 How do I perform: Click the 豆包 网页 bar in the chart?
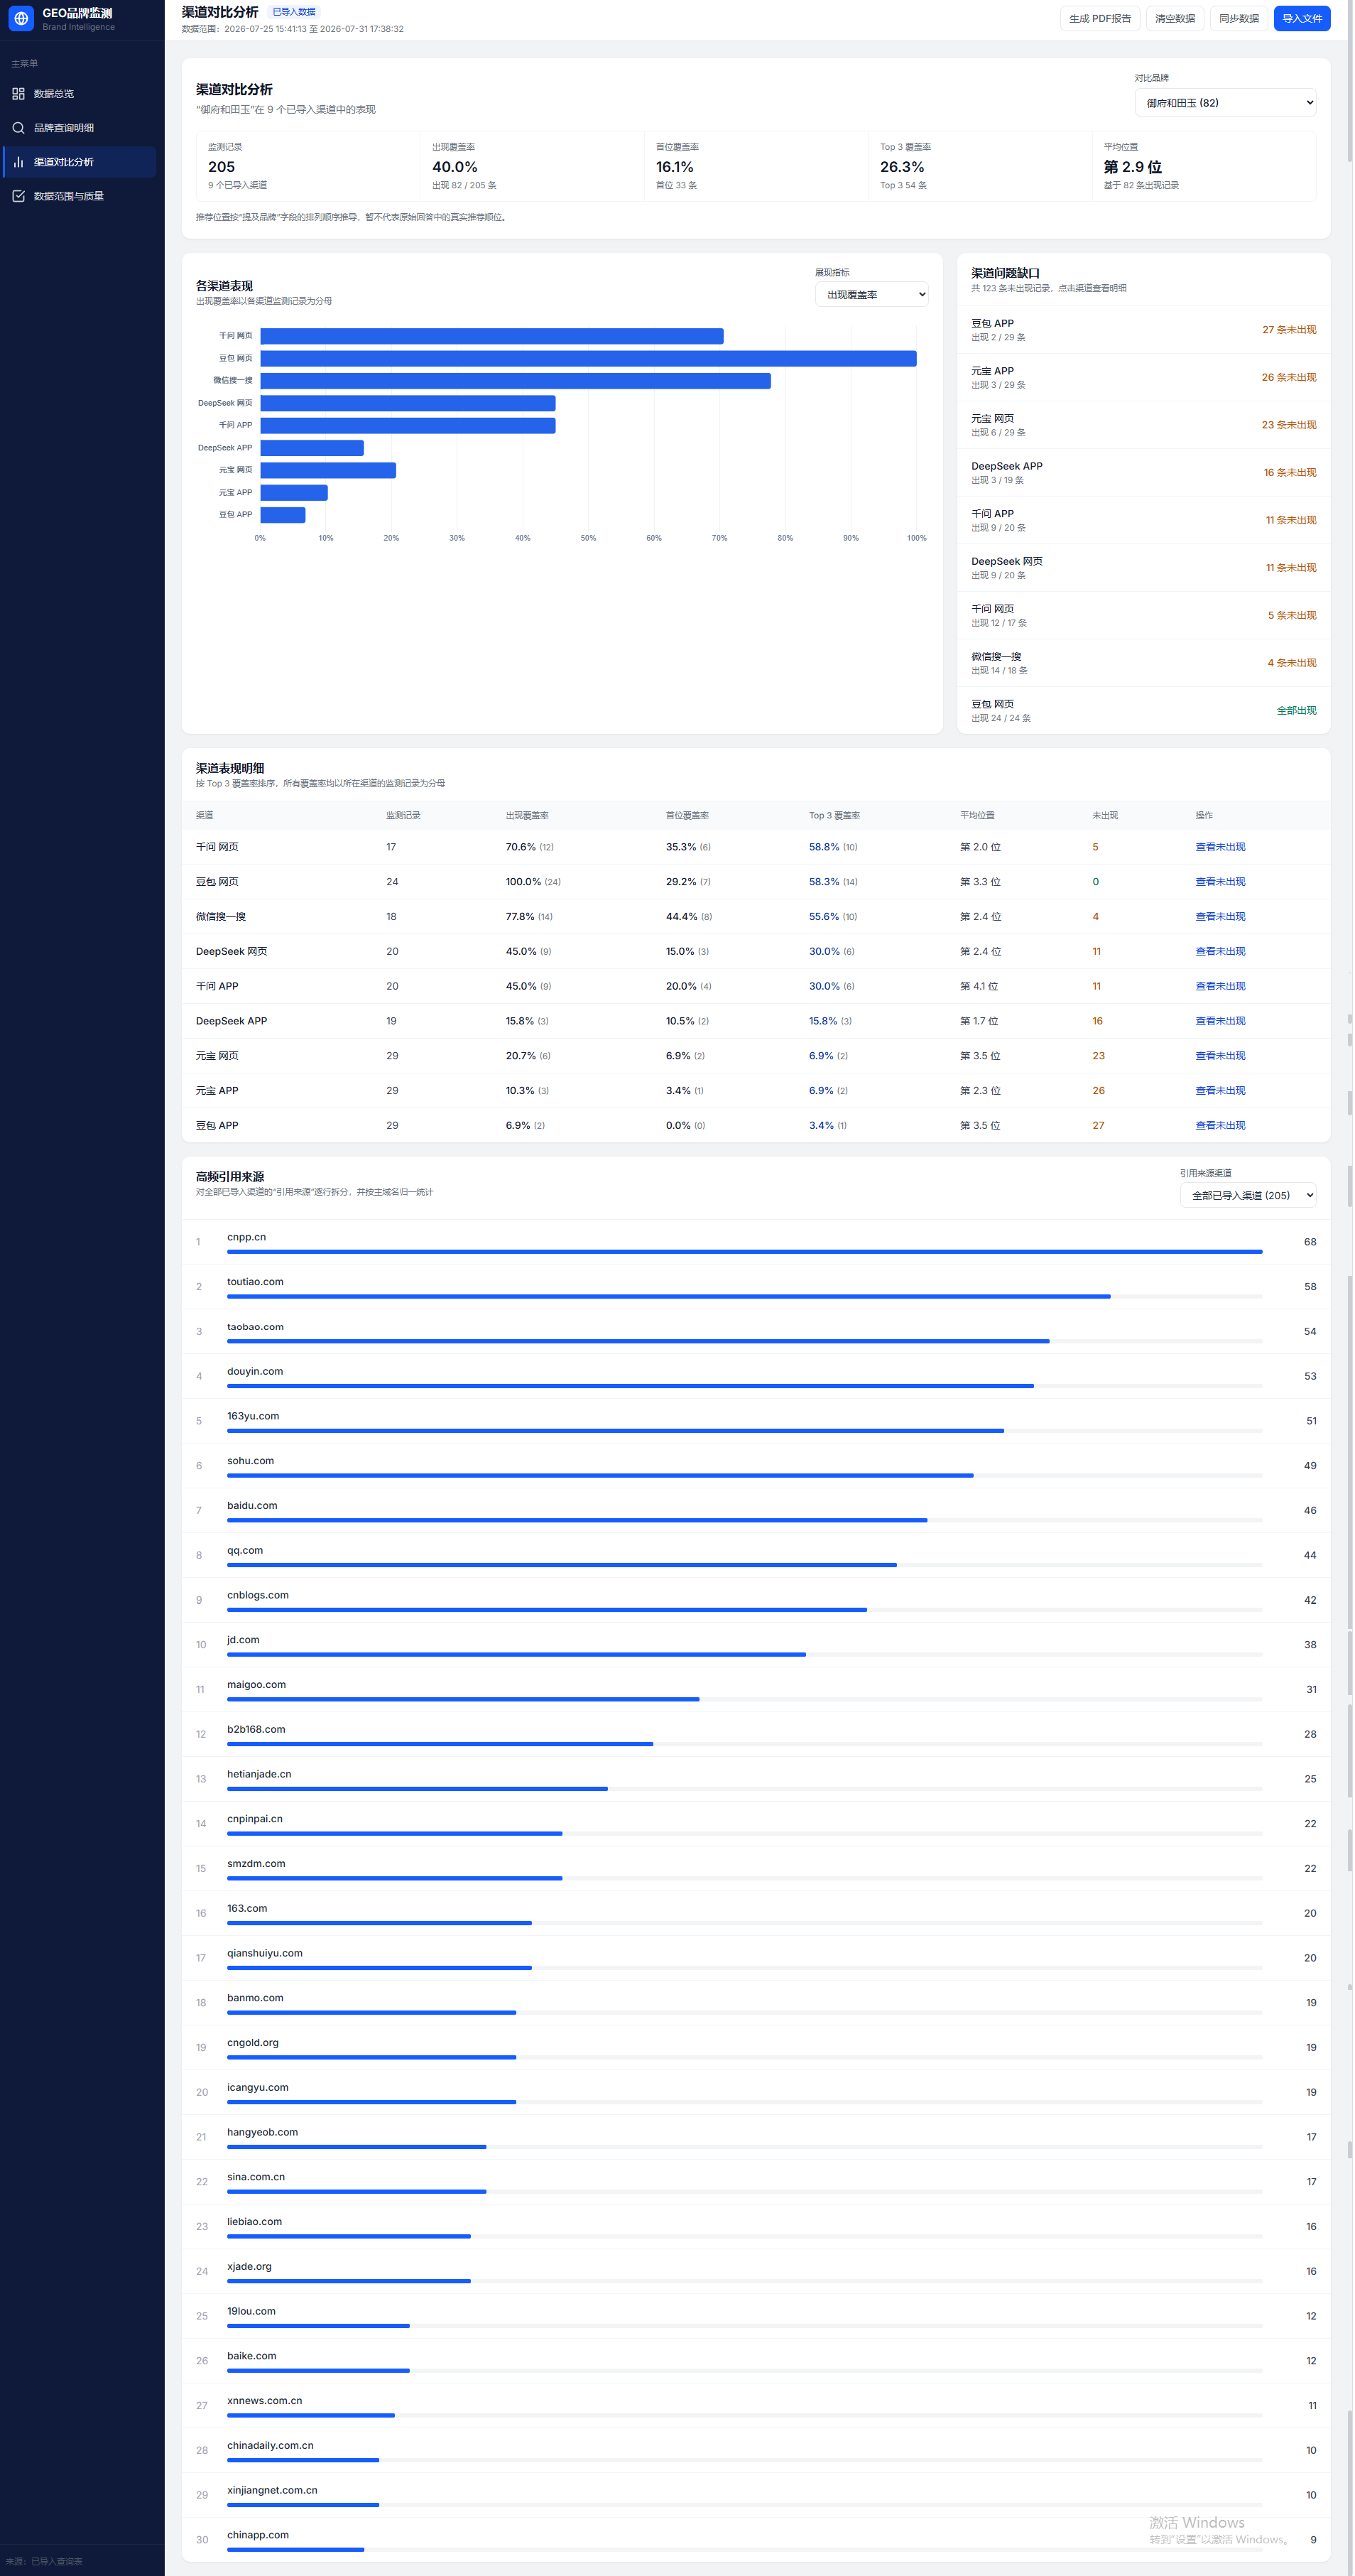click(589, 359)
